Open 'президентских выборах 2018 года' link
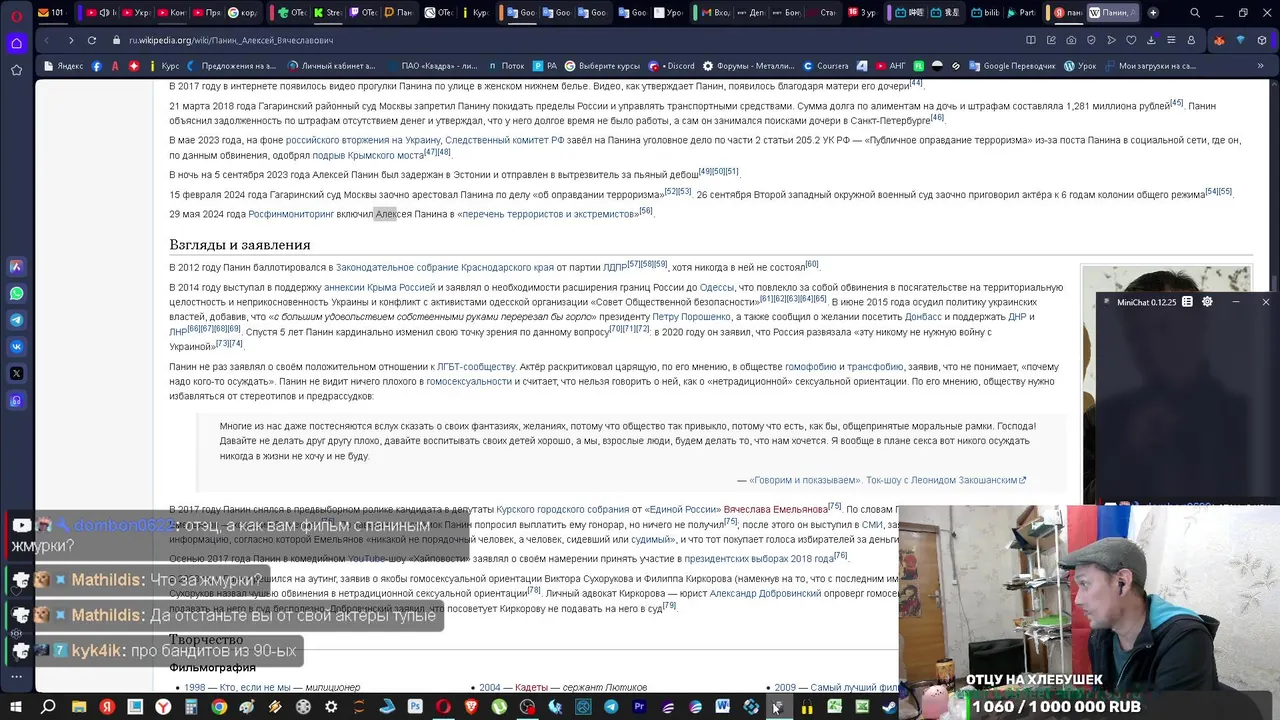Screen dimensions: 1280x720 tap(759, 558)
